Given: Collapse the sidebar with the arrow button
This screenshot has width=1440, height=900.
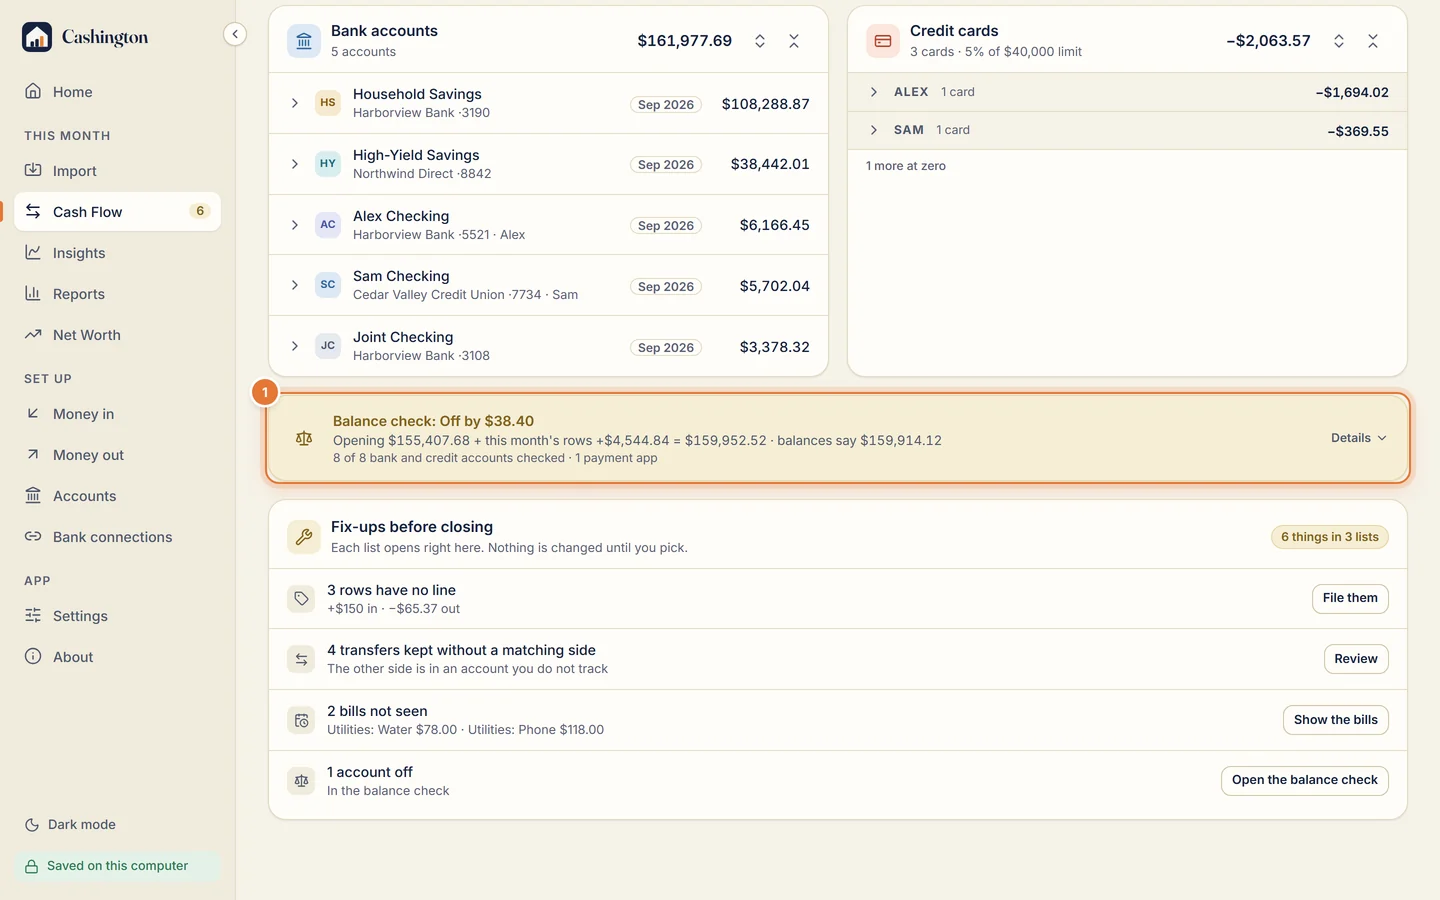Looking at the screenshot, I should tap(235, 34).
